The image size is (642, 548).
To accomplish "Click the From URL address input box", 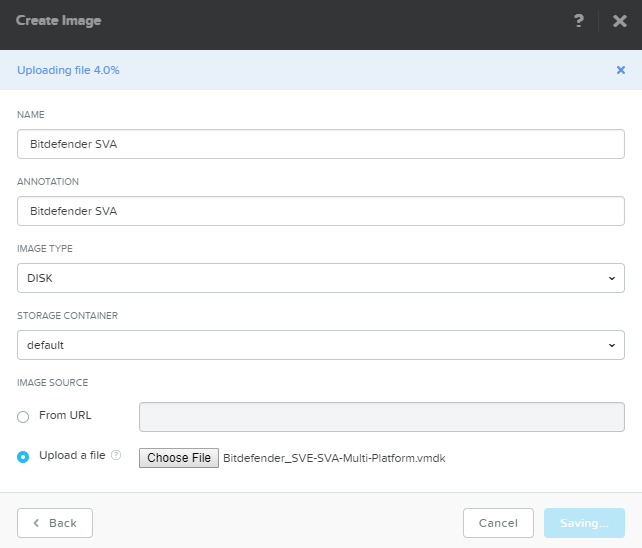I will click(x=381, y=416).
